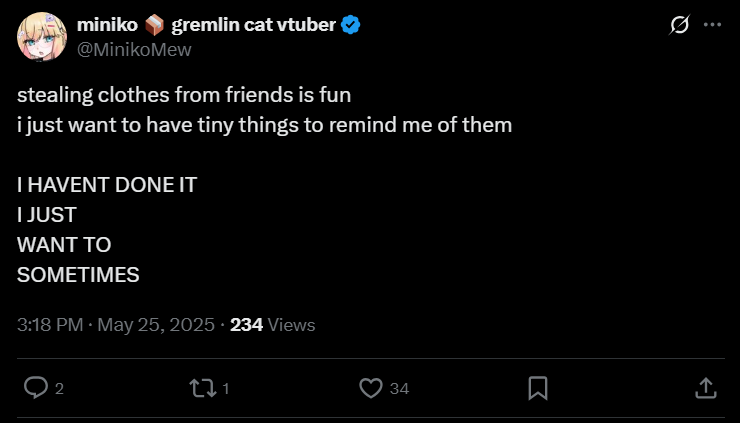Screen dimensions: 740x423
Task: Open the Grok explain-post icon
Action: pyautogui.click(x=680, y=25)
